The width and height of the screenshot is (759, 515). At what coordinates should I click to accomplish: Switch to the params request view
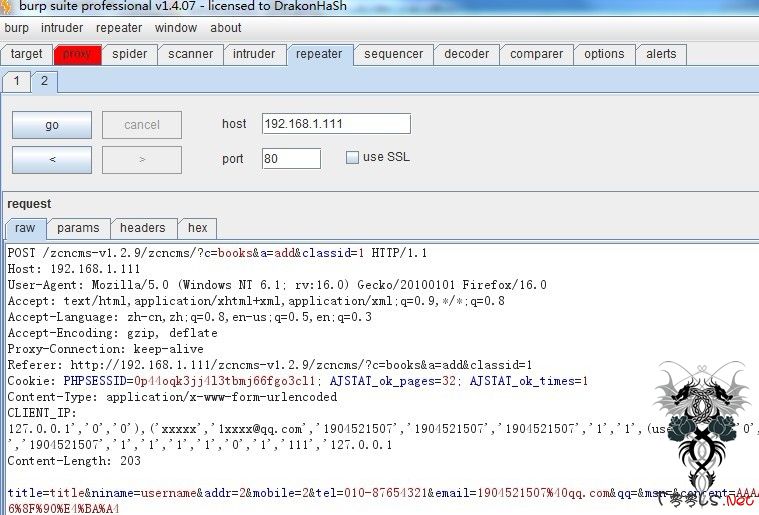pos(78,228)
